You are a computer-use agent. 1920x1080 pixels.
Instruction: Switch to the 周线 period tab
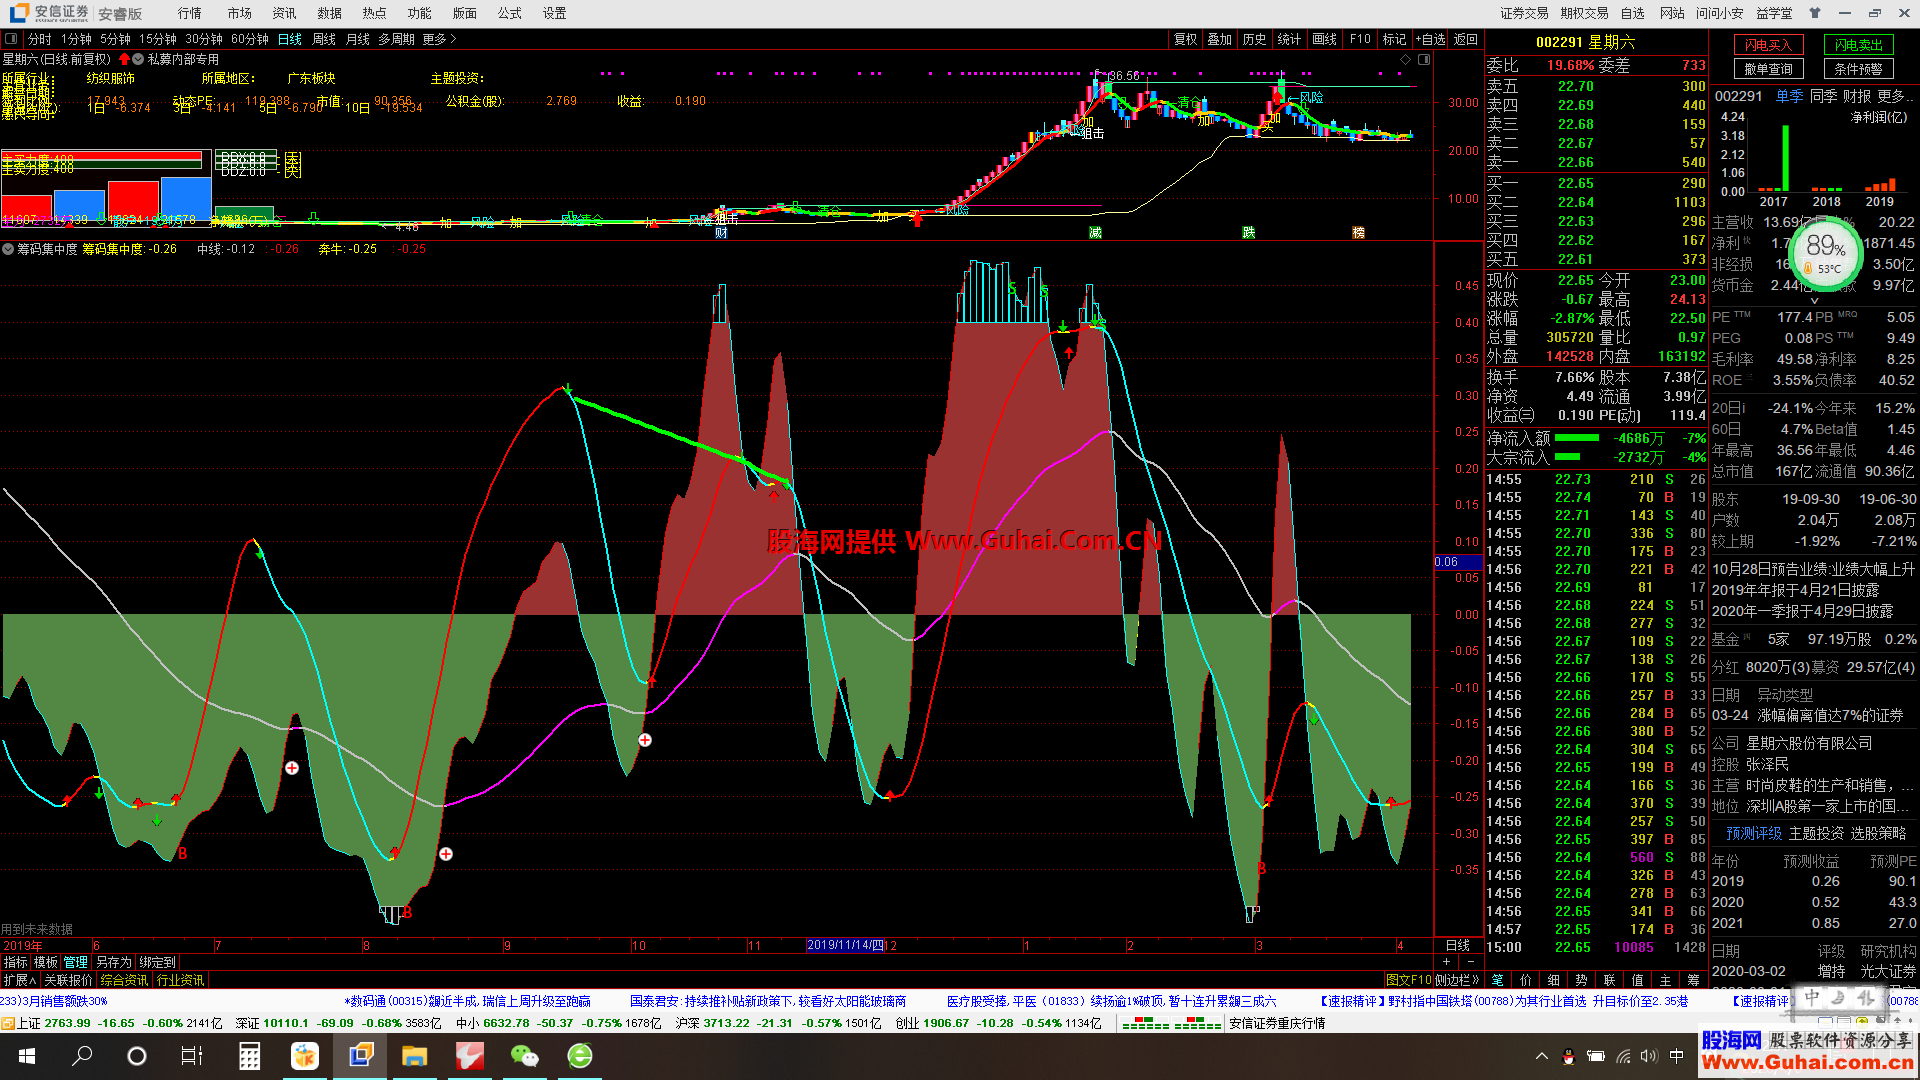pos(324,39)
